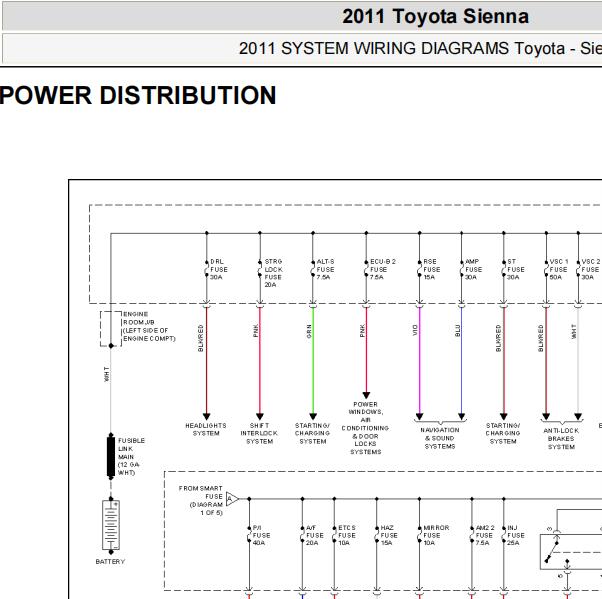Click the 'HEADLIGHTS SYSTEM' destination
This screenshot has height=599, width=602.
tap(206, 429)
